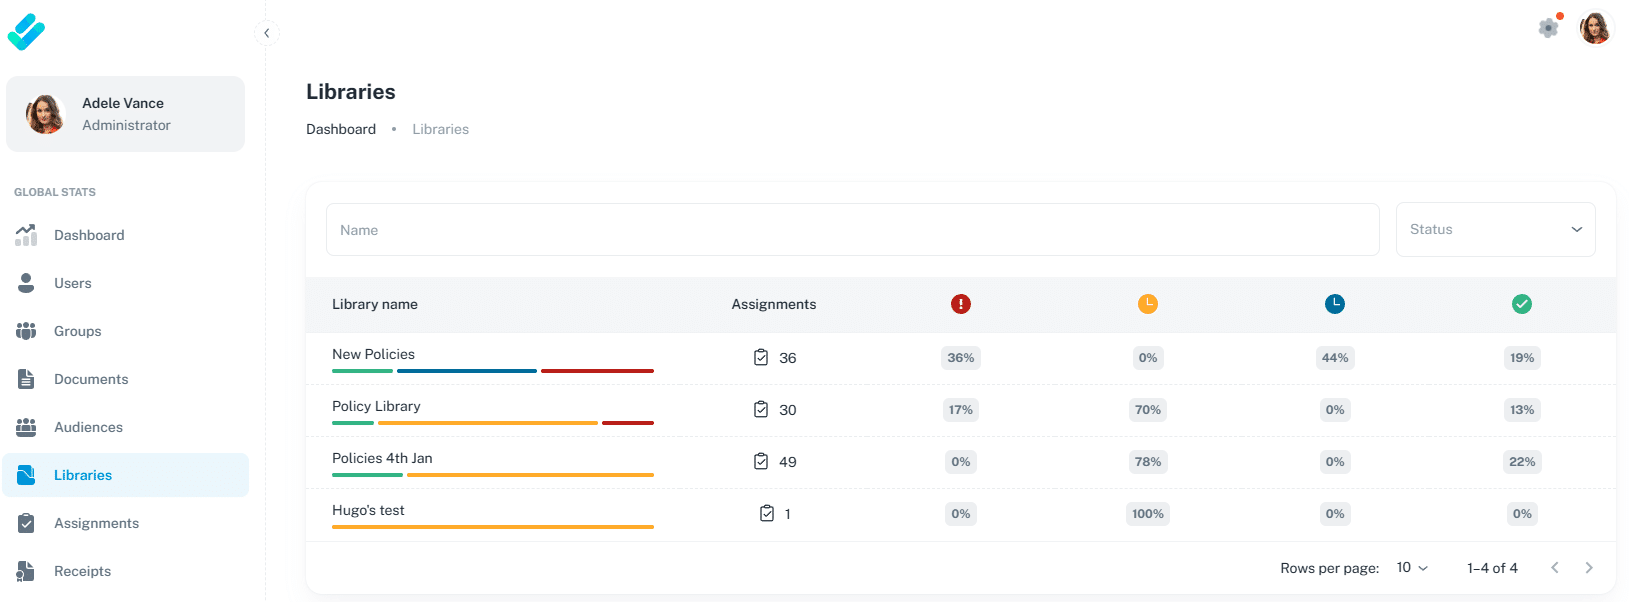Open the rows per page dropdown showing 10
This screenshot has height=602, width=1629.
click(1412, 568)
